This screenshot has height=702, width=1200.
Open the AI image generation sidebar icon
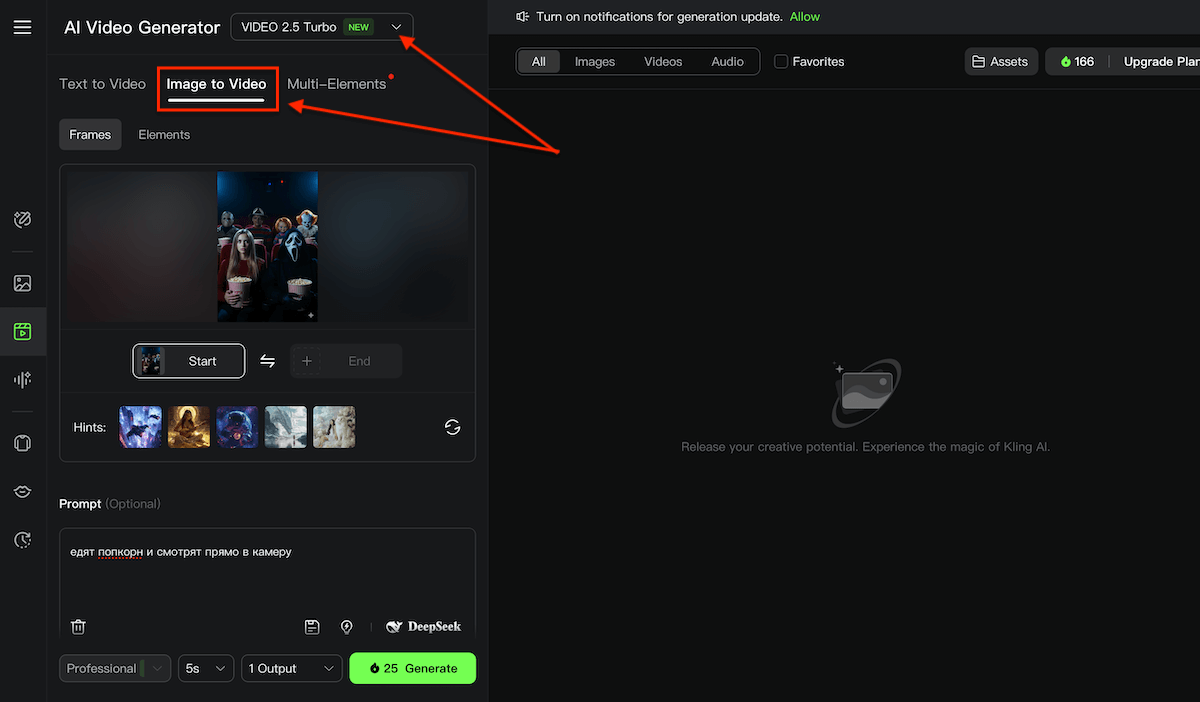(x=22, y=283)
